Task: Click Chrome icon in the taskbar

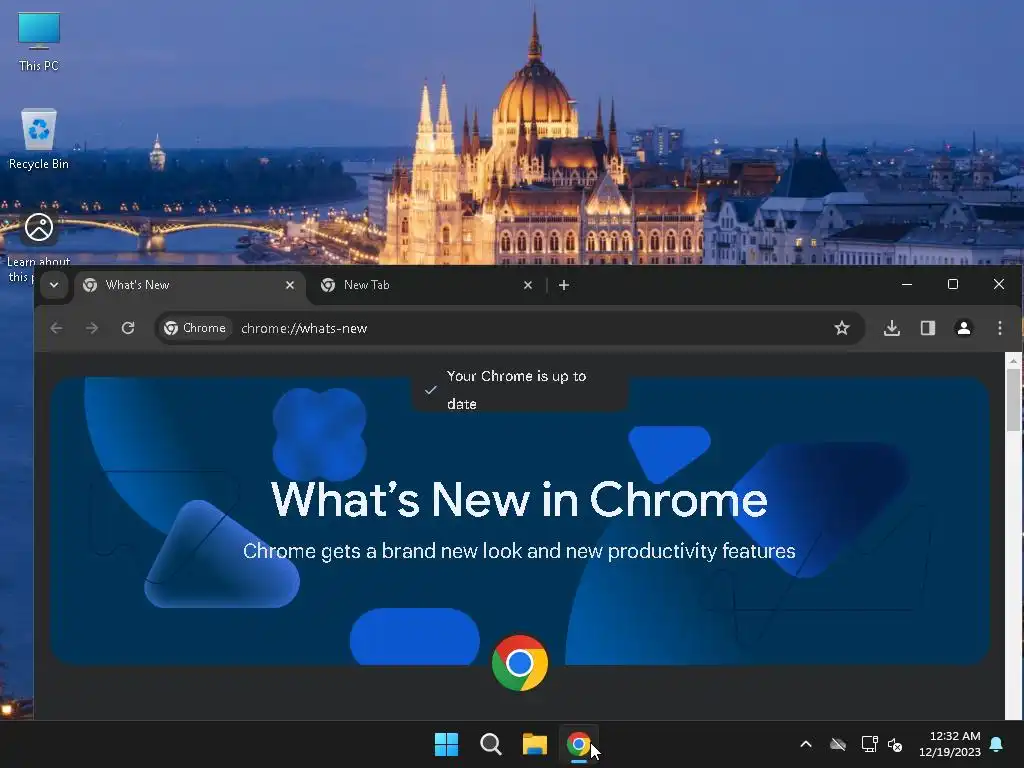Action: 579,744
